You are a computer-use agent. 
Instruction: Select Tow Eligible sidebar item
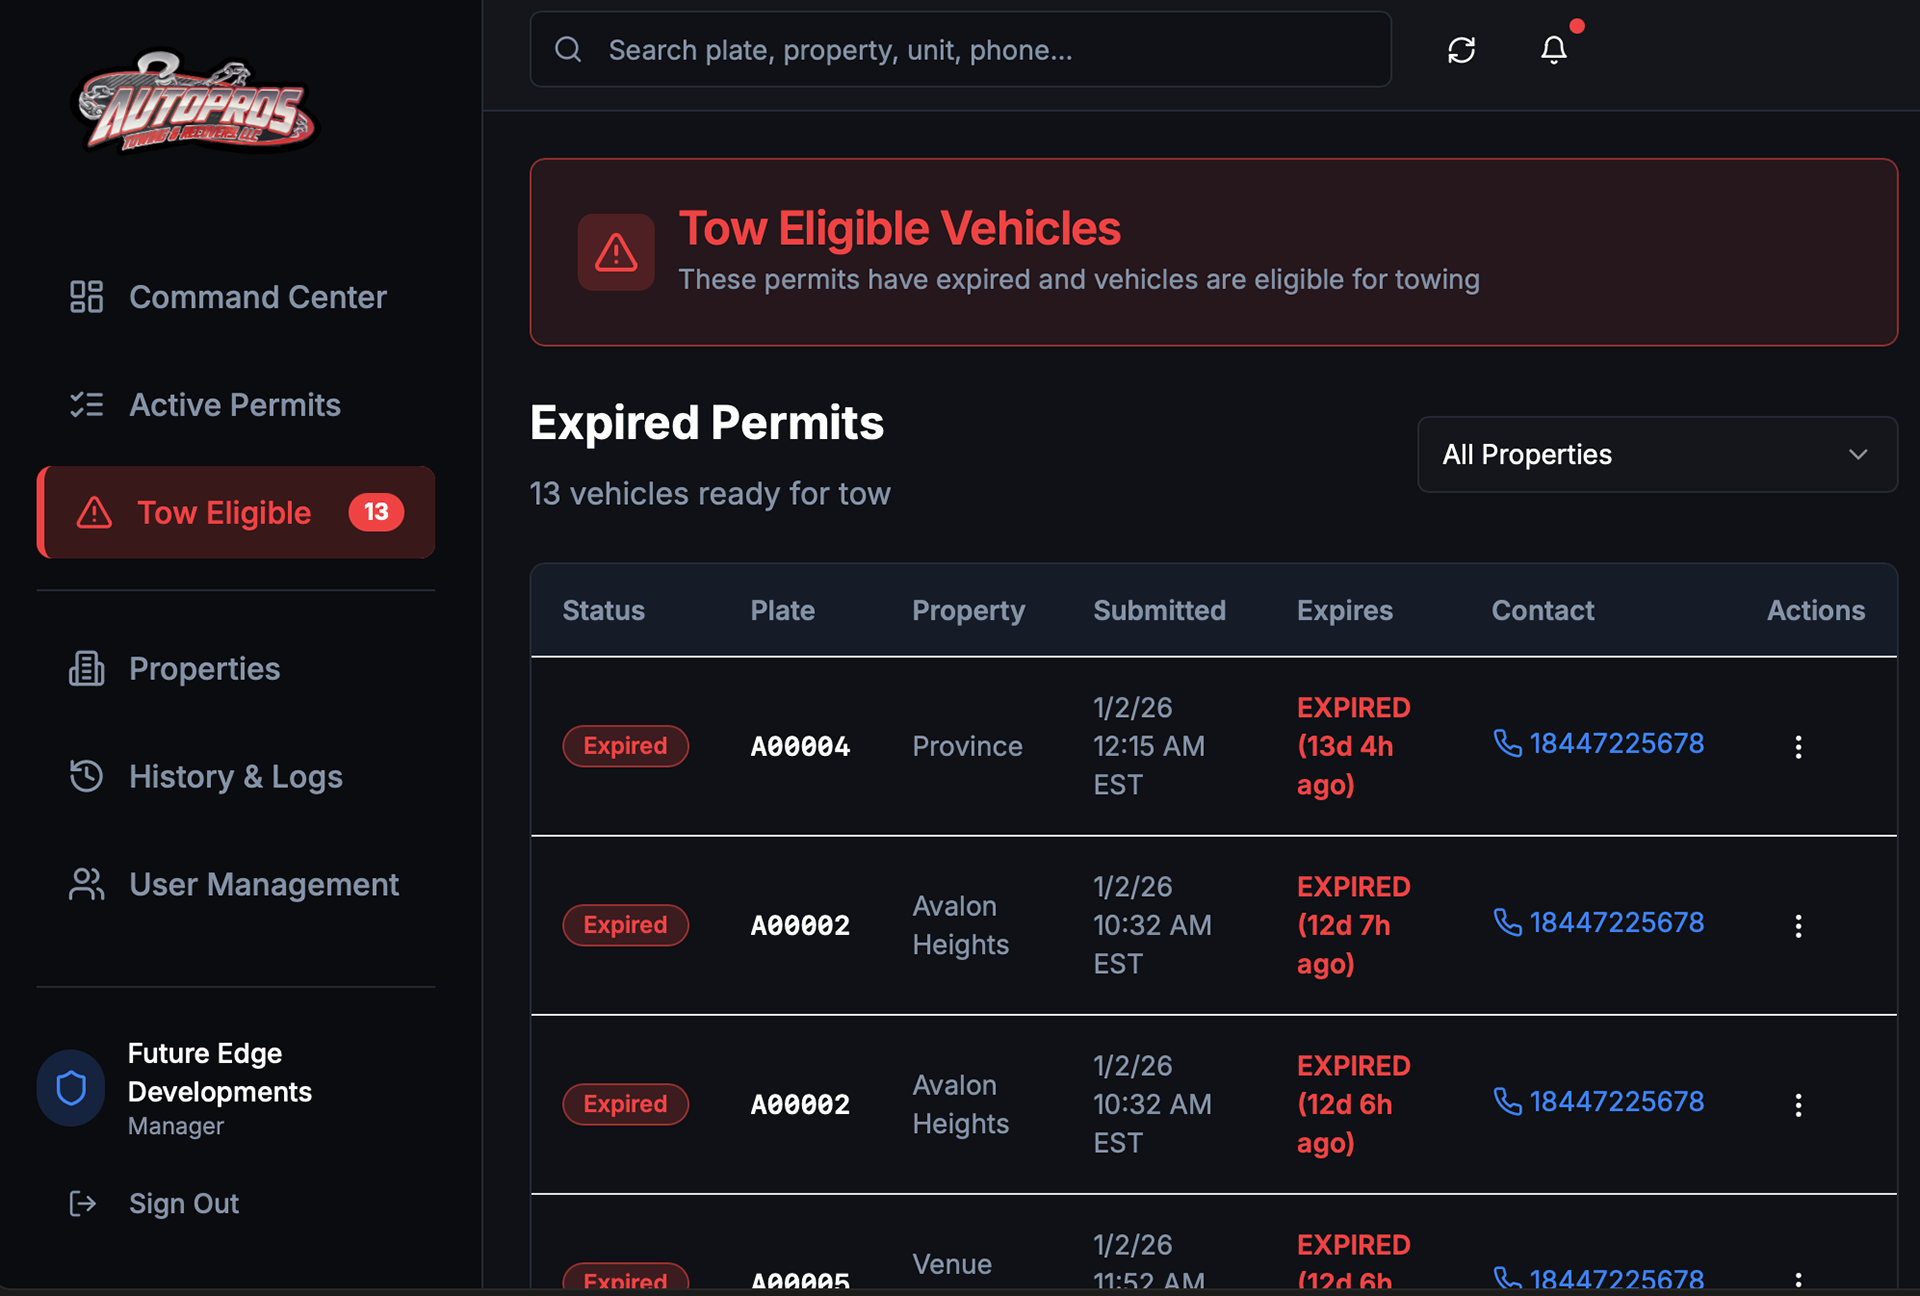224,513
